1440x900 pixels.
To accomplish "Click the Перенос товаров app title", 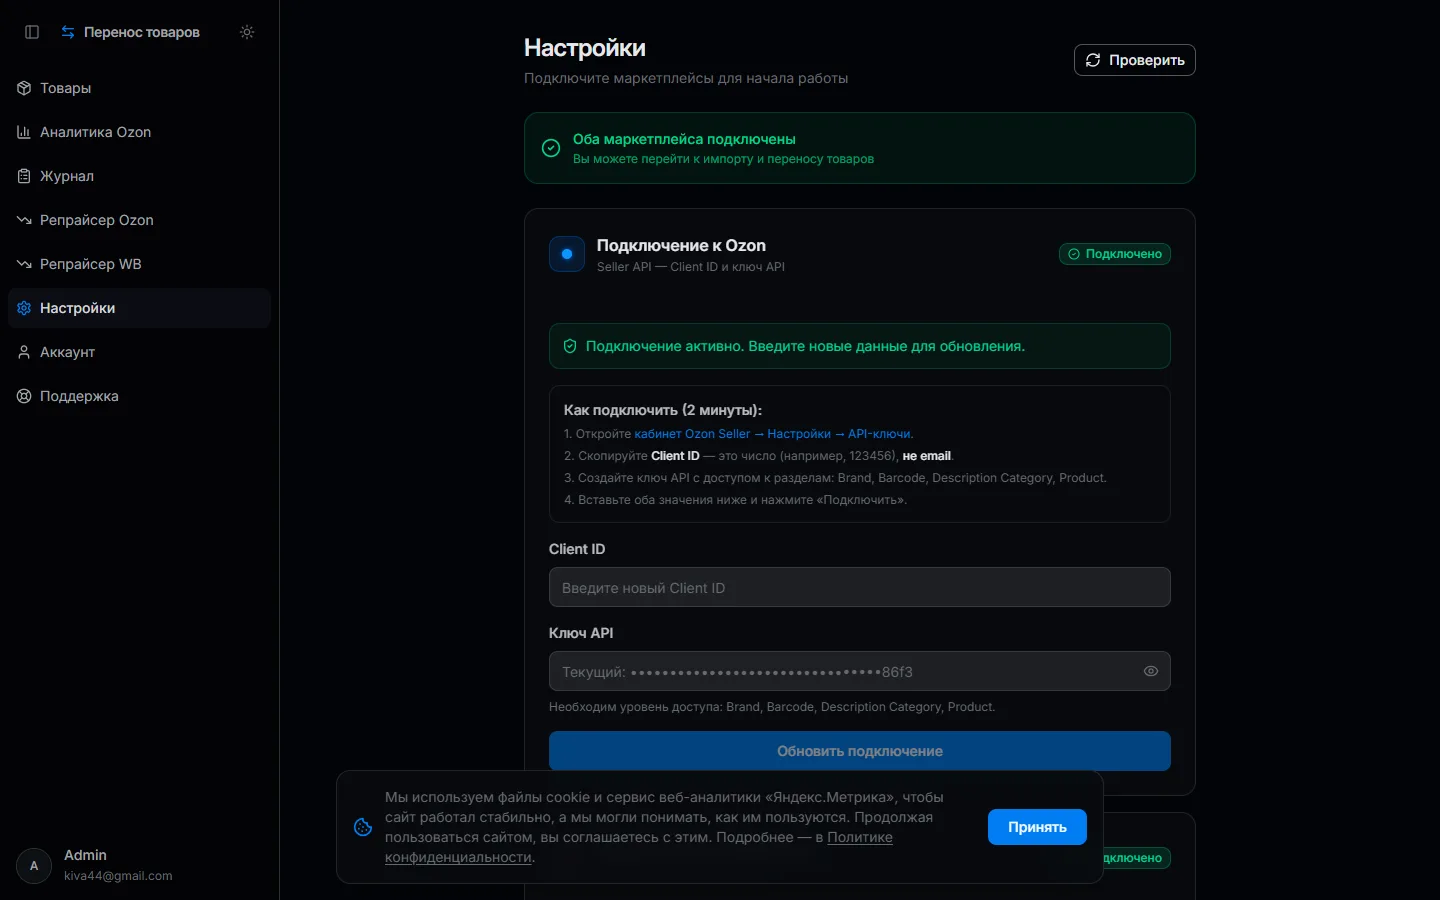I will pyautogui.click(x=142, y=32).
